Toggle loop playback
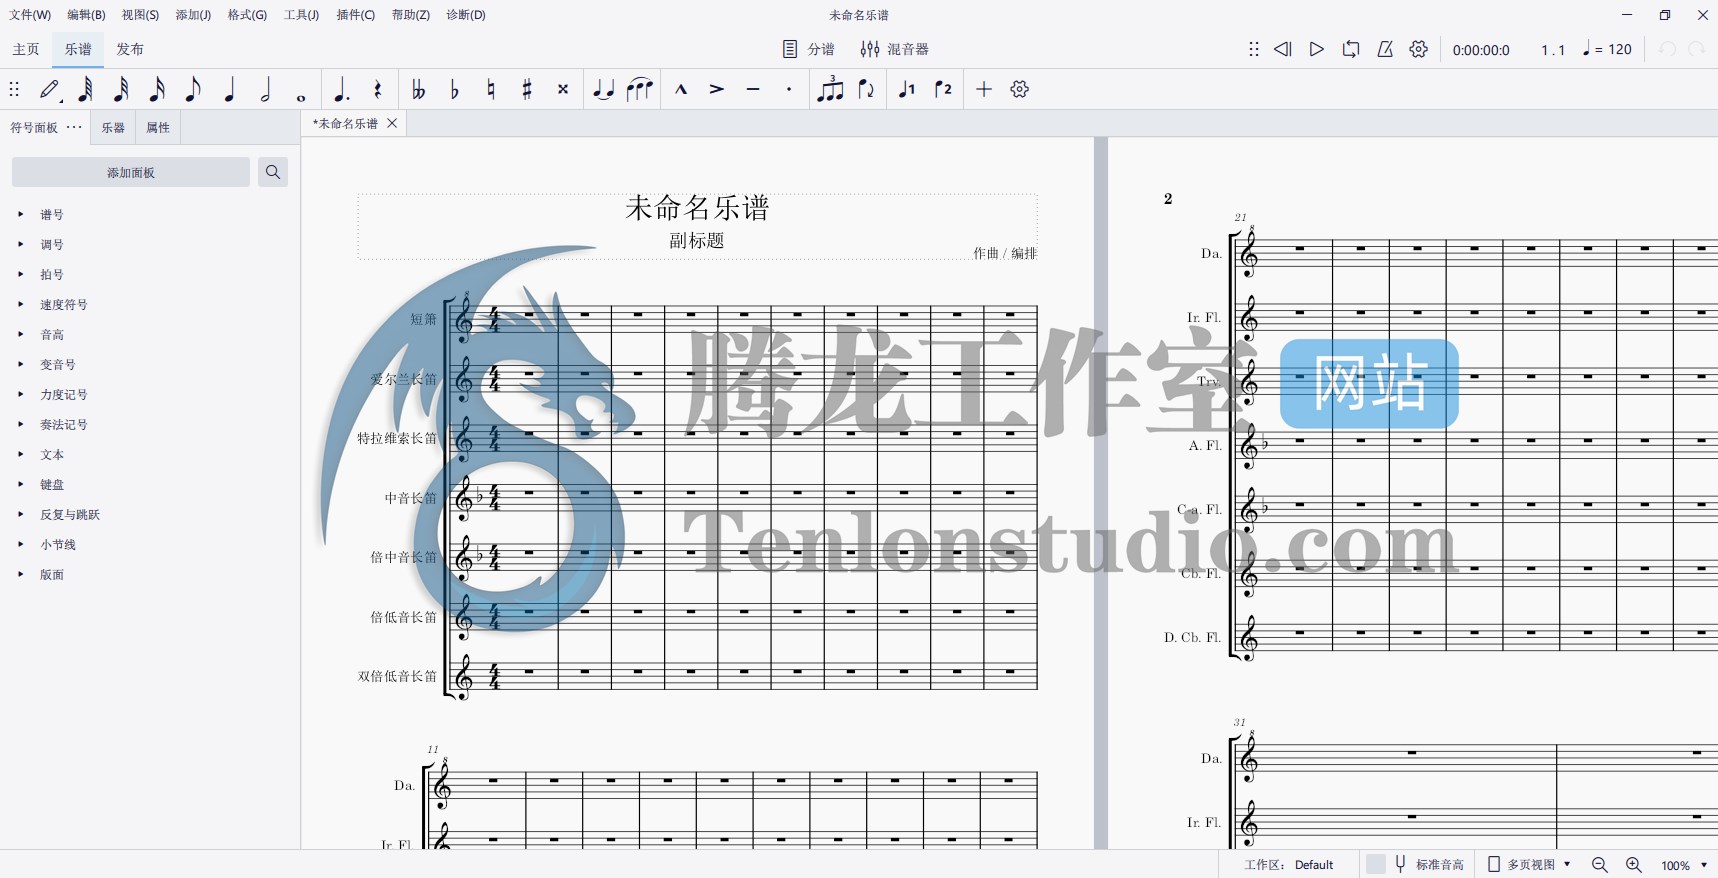 click(1351, 49)
